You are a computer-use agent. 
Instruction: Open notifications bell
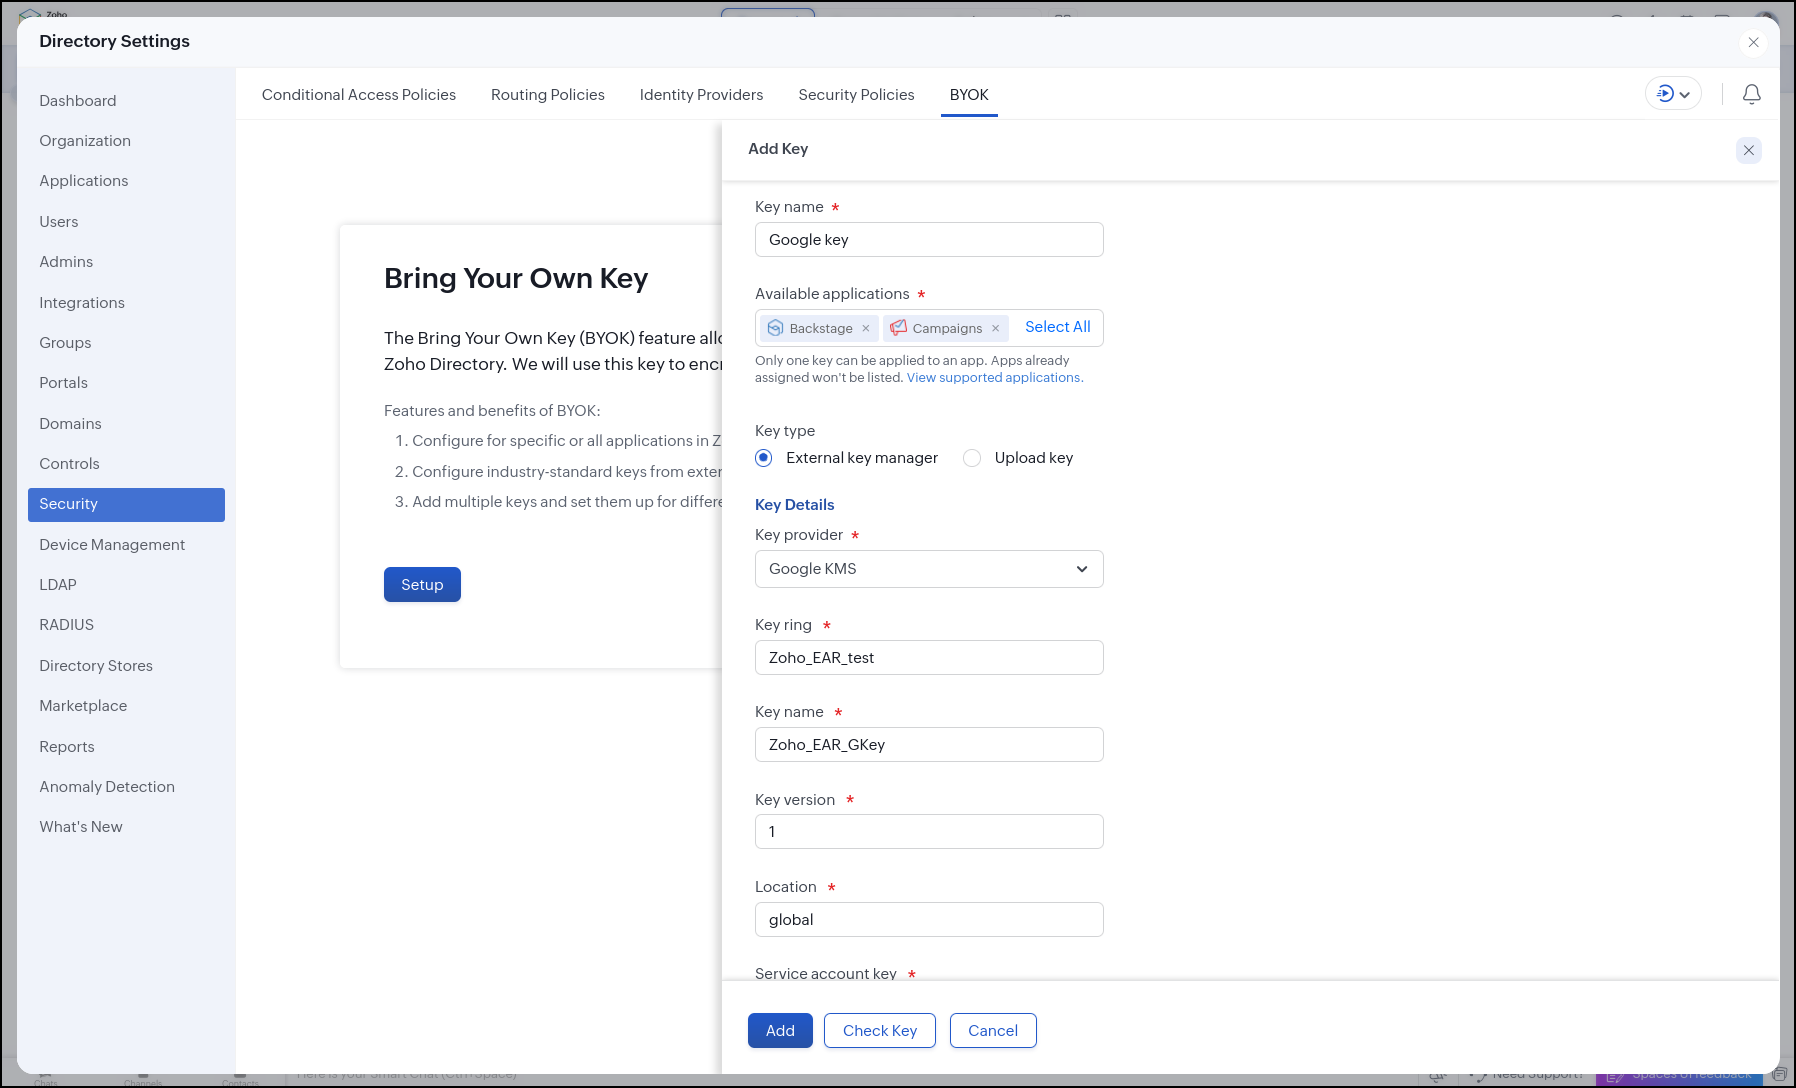tap(1752, 94)
